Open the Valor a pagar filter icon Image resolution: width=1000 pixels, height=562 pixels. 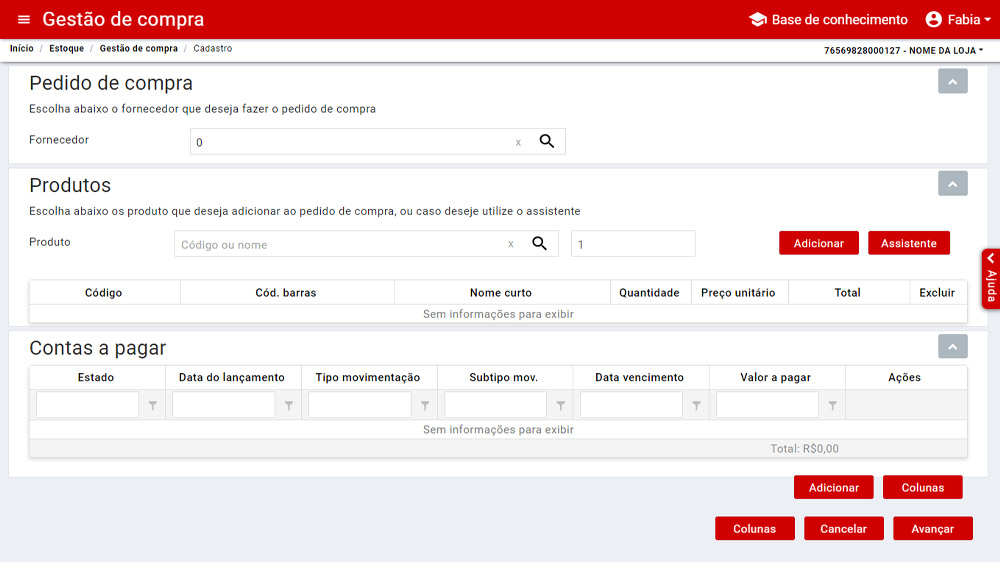pyautogui.click(x=832, y=405)
